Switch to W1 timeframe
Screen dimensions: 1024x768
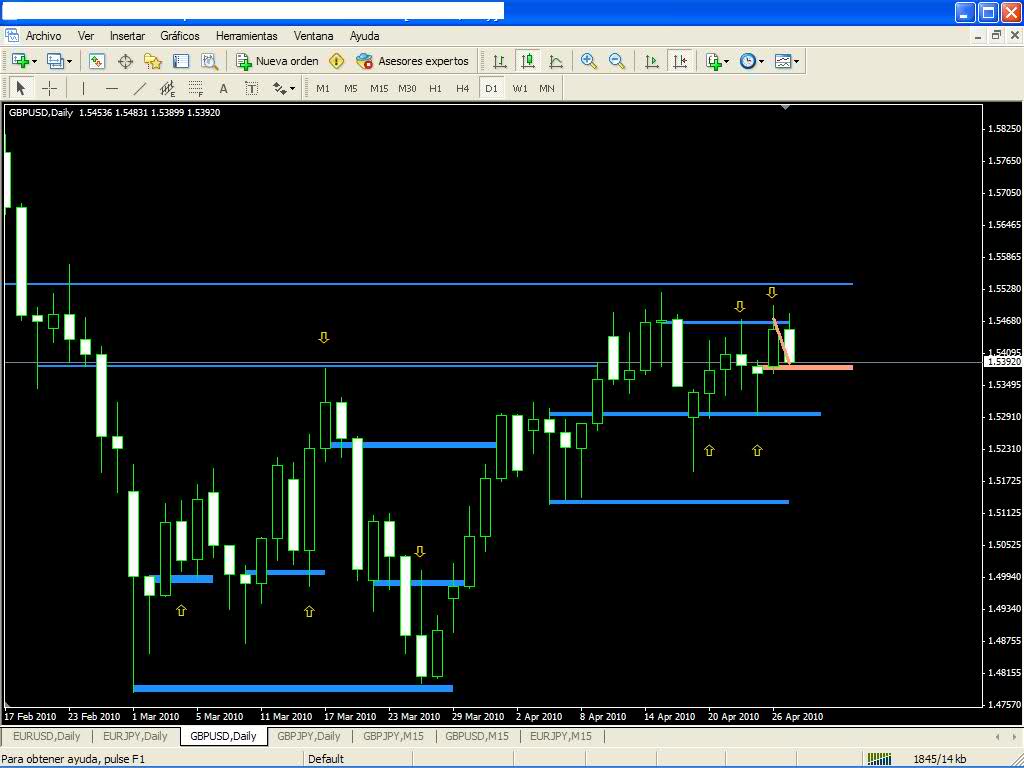point(520,88)
